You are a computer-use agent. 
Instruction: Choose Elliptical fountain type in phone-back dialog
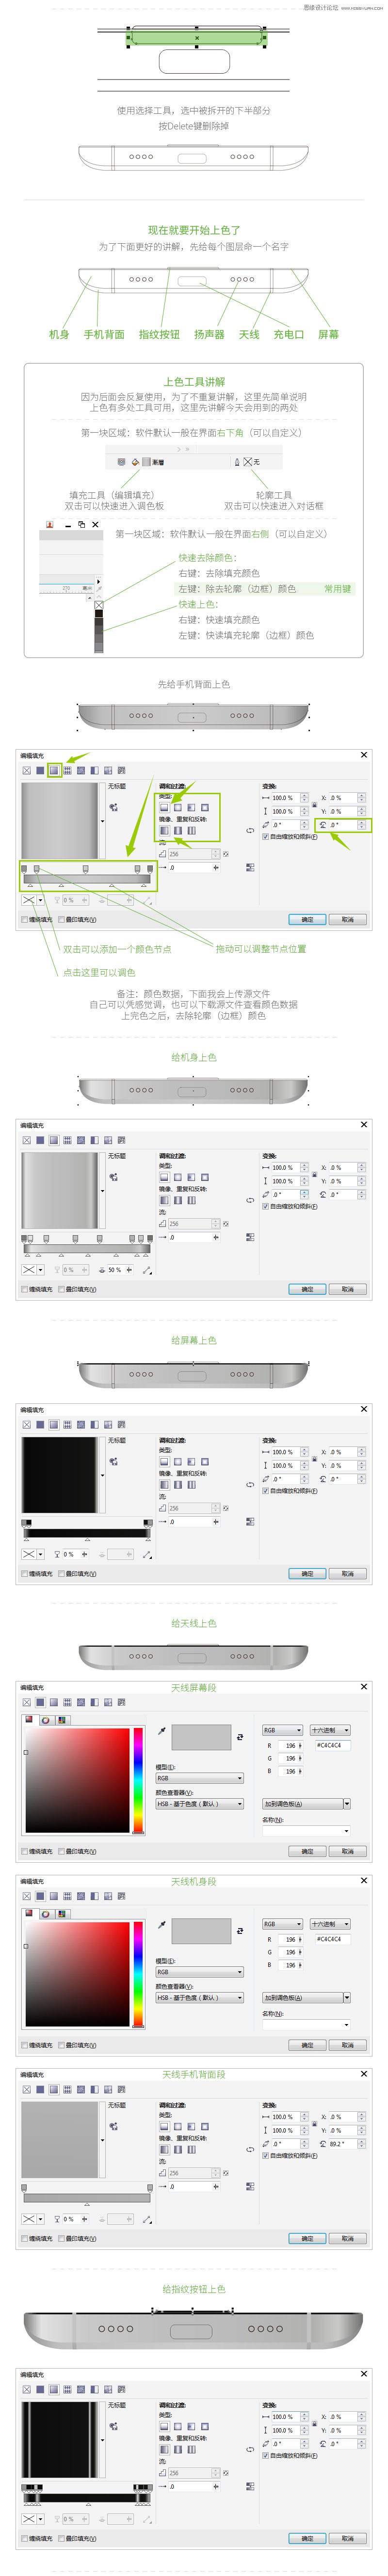[x=178, y=808]
